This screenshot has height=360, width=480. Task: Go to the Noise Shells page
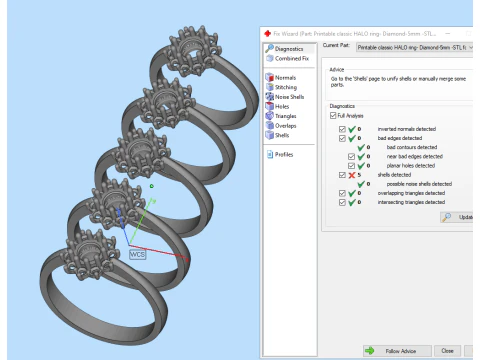point(289,97)
